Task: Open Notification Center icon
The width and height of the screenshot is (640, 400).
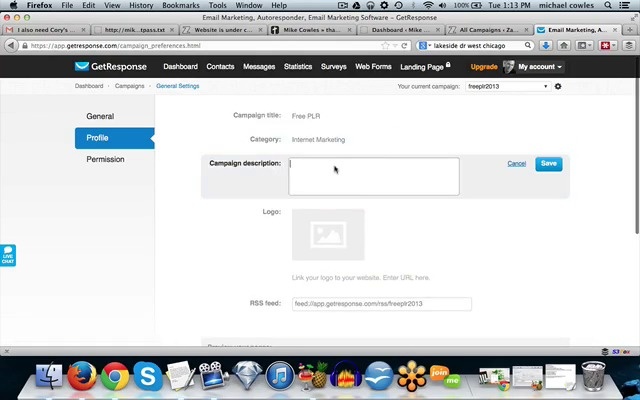Action: point(624,5)
